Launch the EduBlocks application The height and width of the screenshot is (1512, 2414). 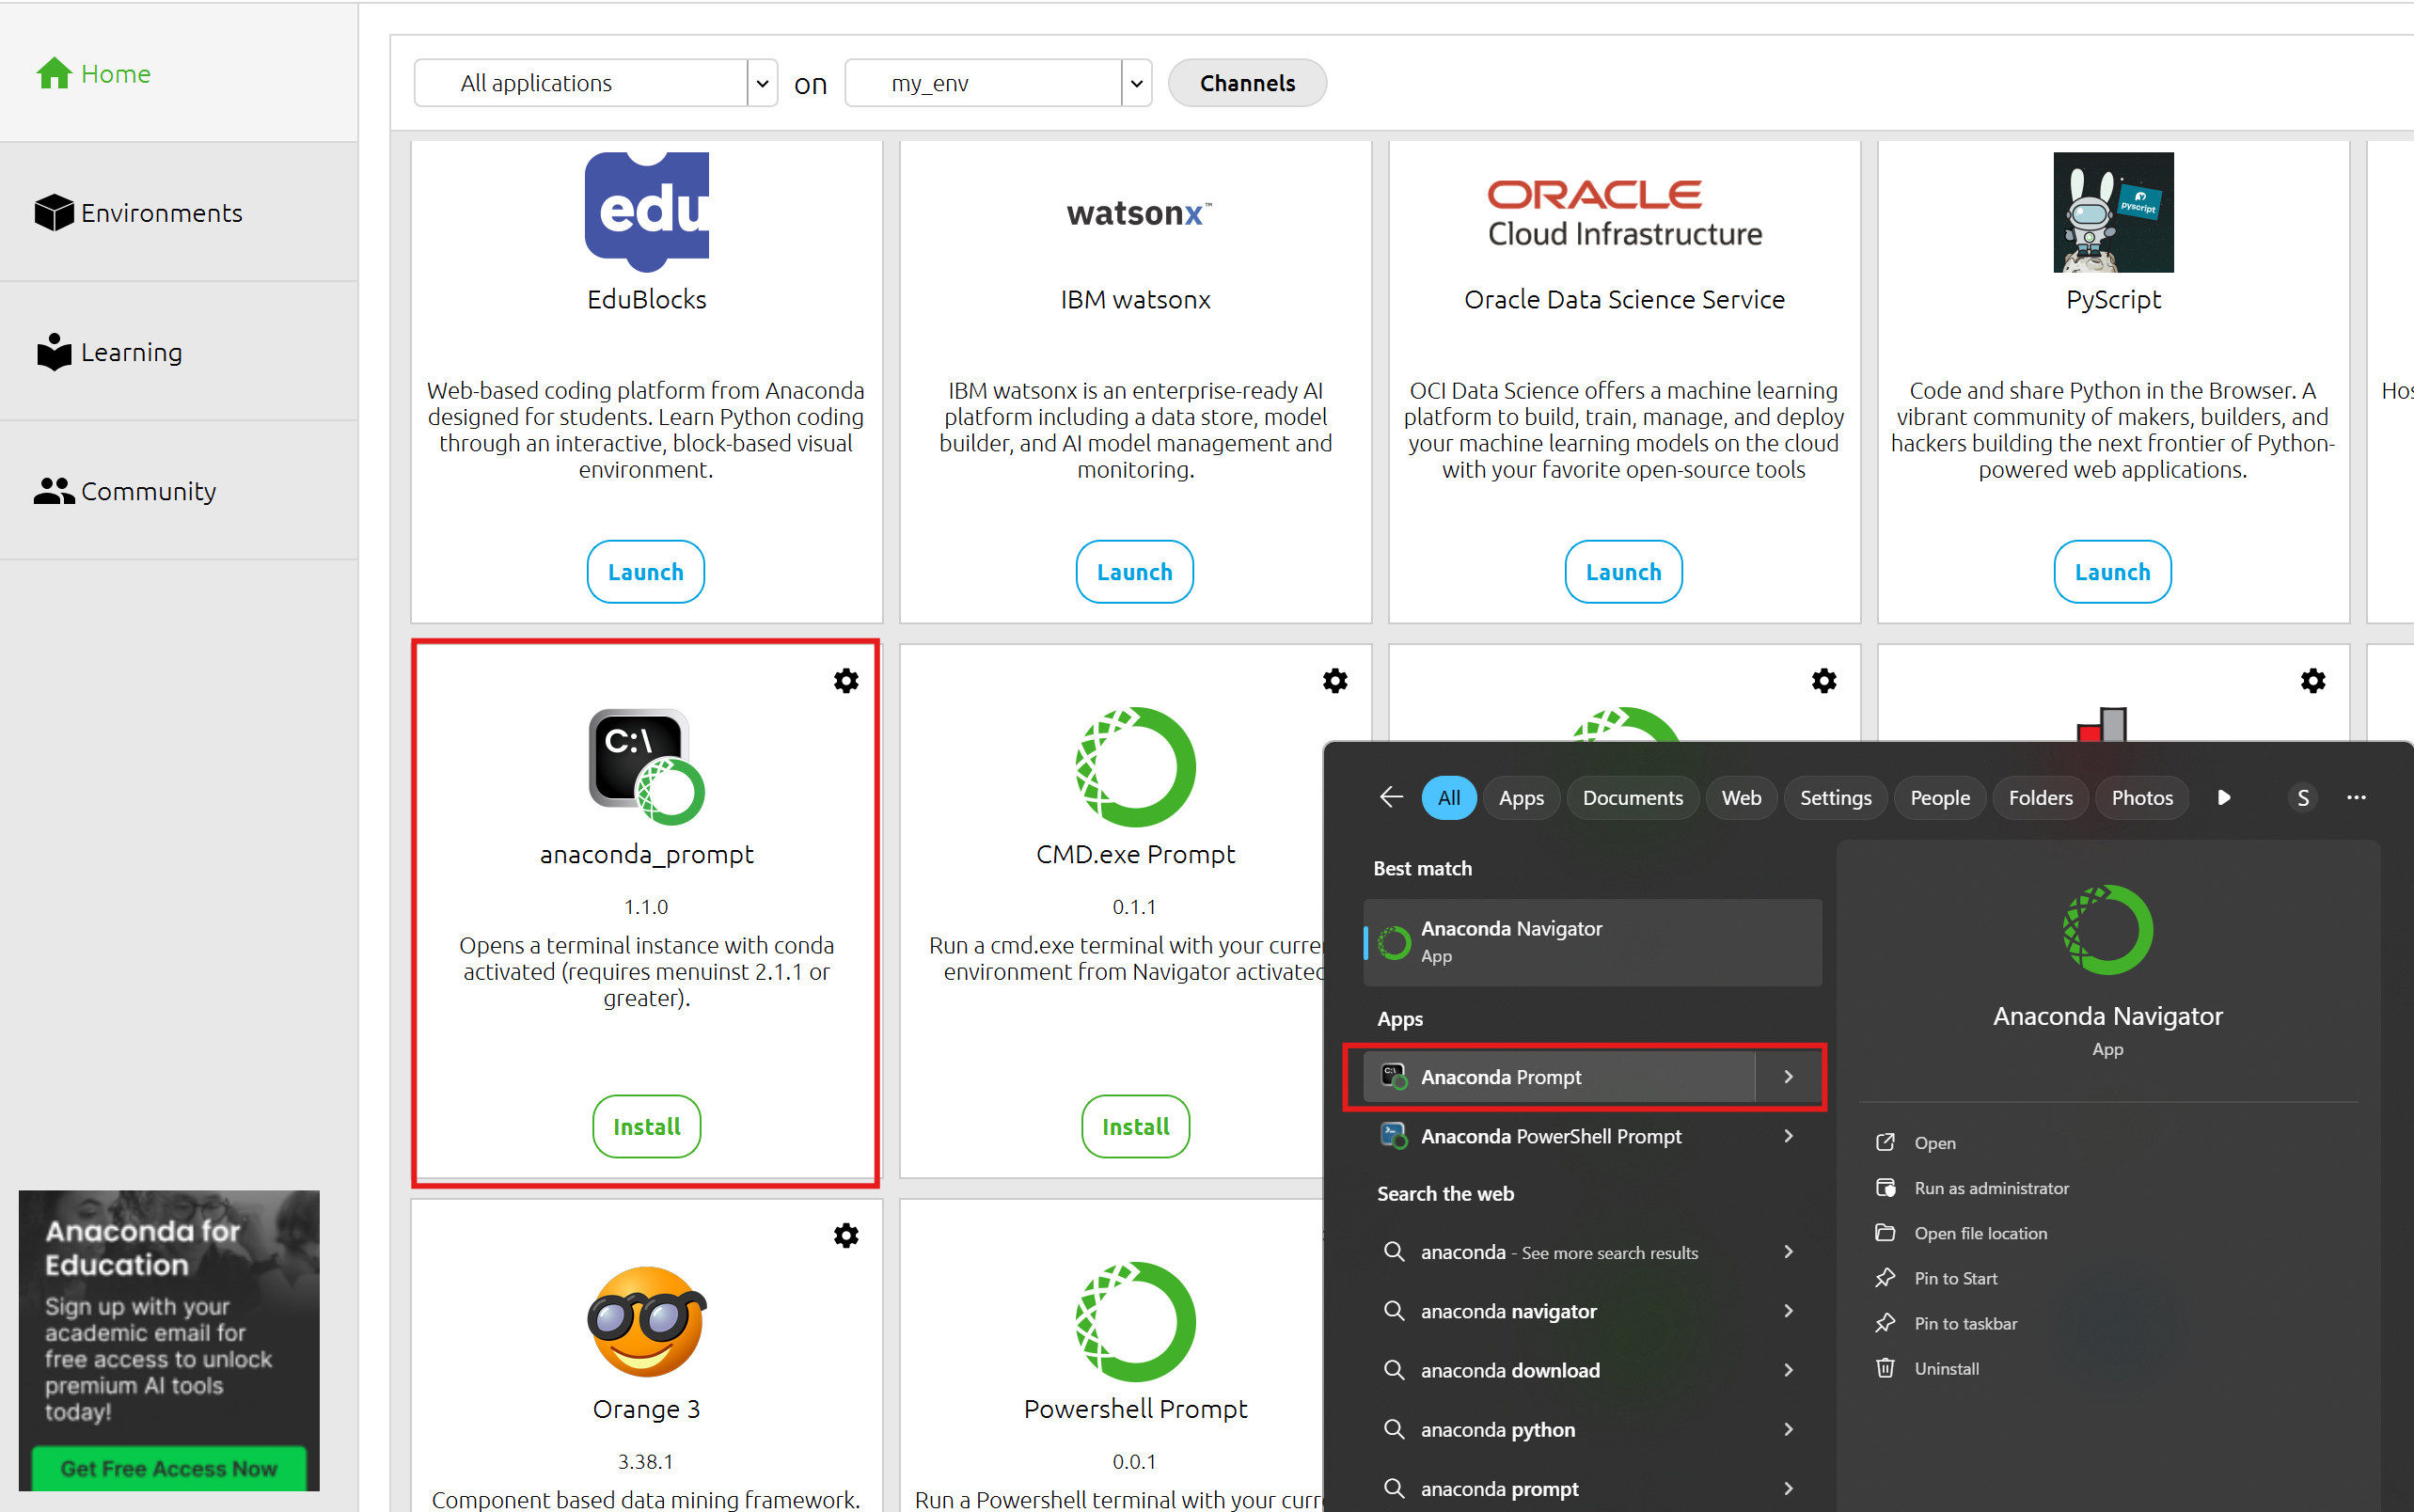646,572
